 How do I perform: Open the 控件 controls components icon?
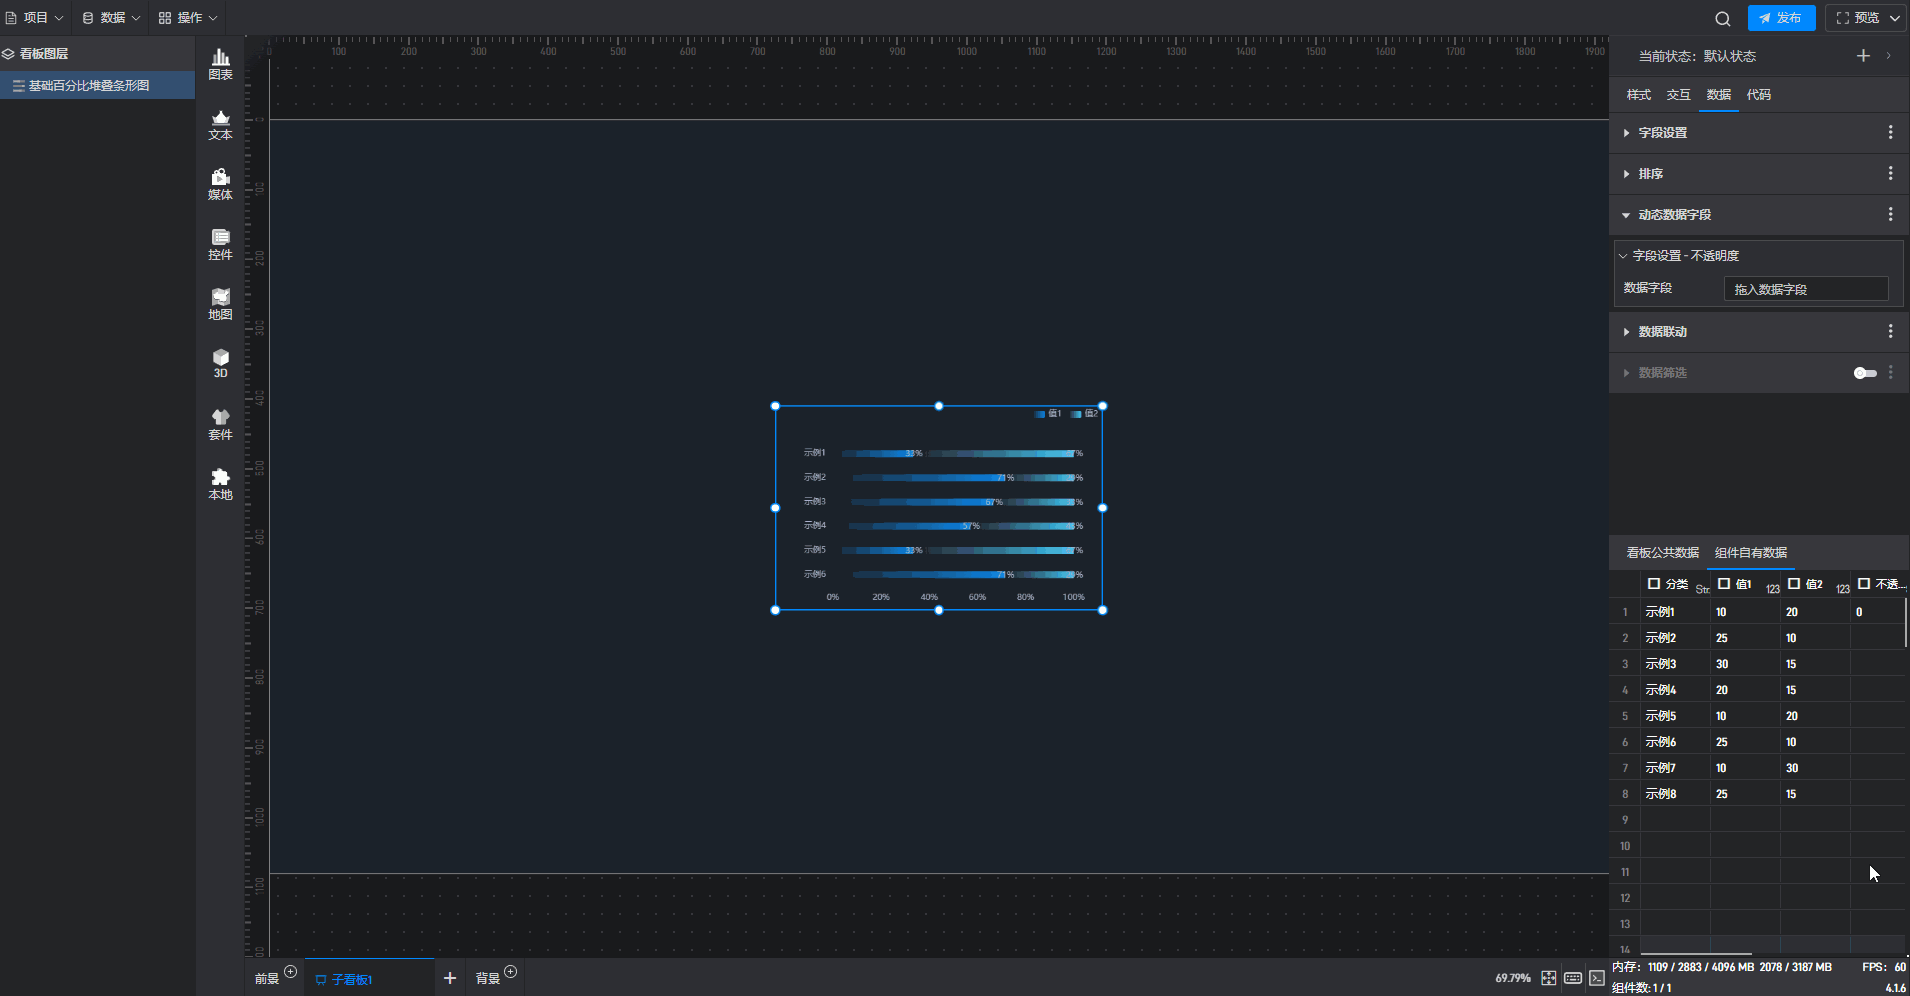pos(220,245)
